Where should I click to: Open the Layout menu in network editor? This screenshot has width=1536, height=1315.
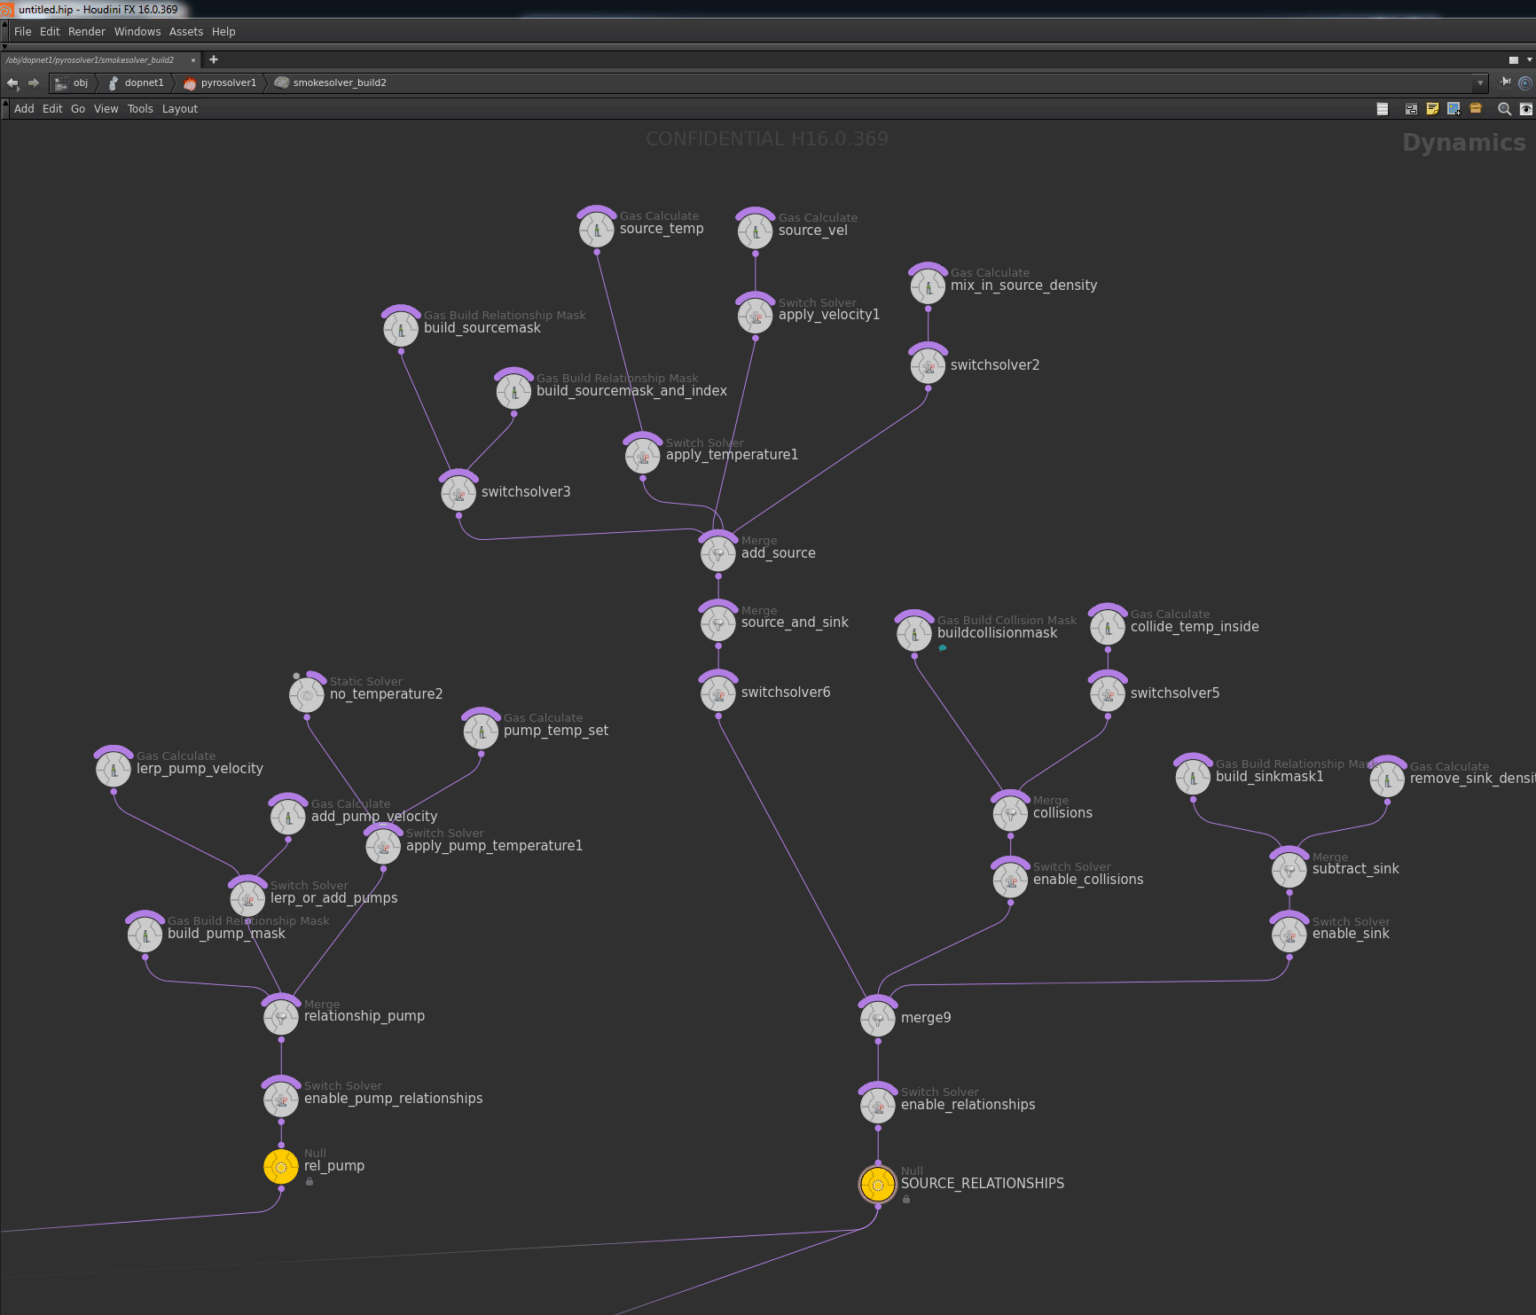click(180, 109)
